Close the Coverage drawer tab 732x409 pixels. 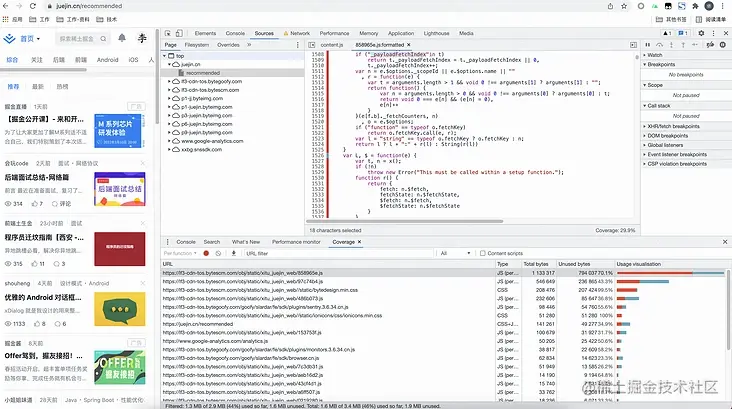click(359, 242)
